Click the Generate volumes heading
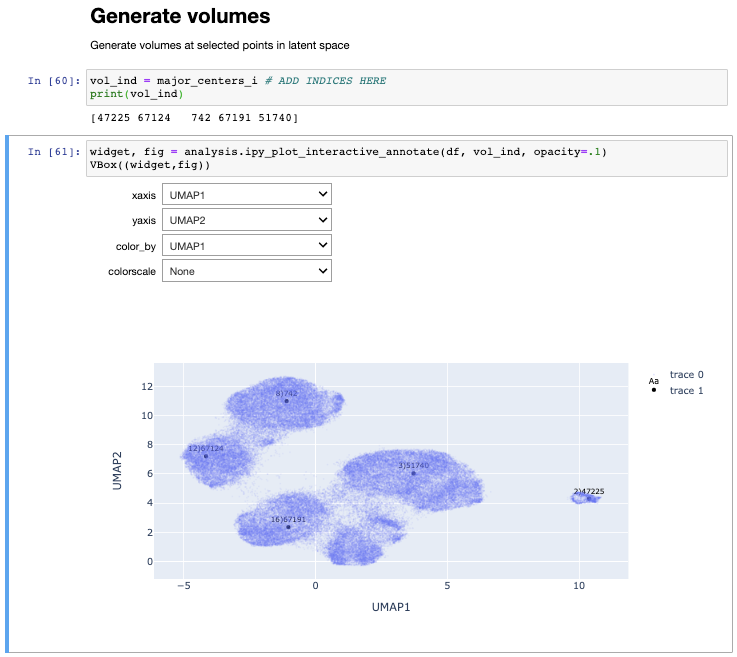This screenshot has height=657, width=737. click(x=180, y=17)
